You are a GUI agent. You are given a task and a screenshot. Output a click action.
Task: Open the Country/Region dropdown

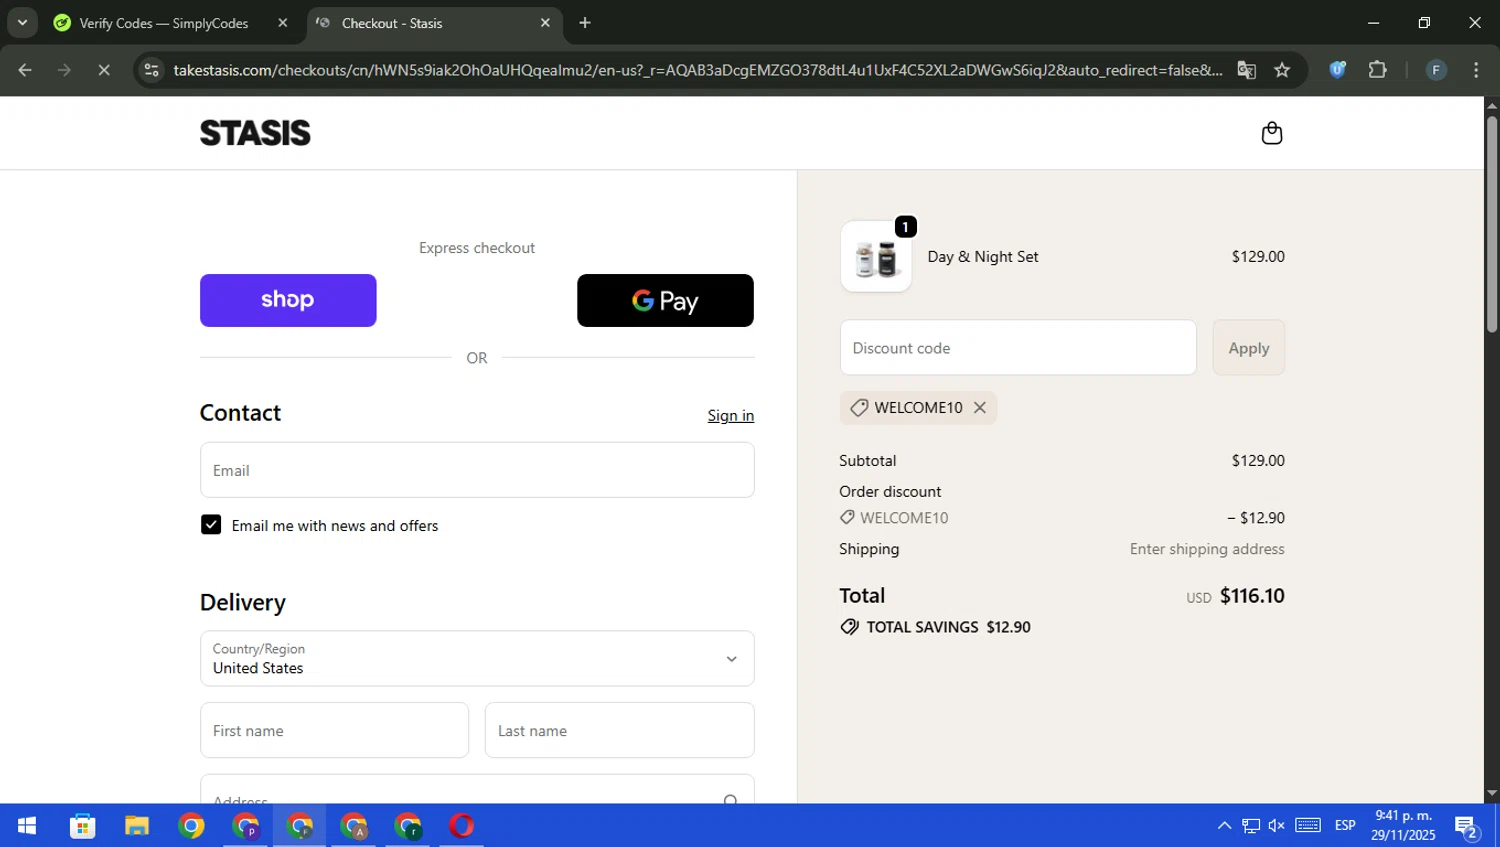click(x=477, y=658)
